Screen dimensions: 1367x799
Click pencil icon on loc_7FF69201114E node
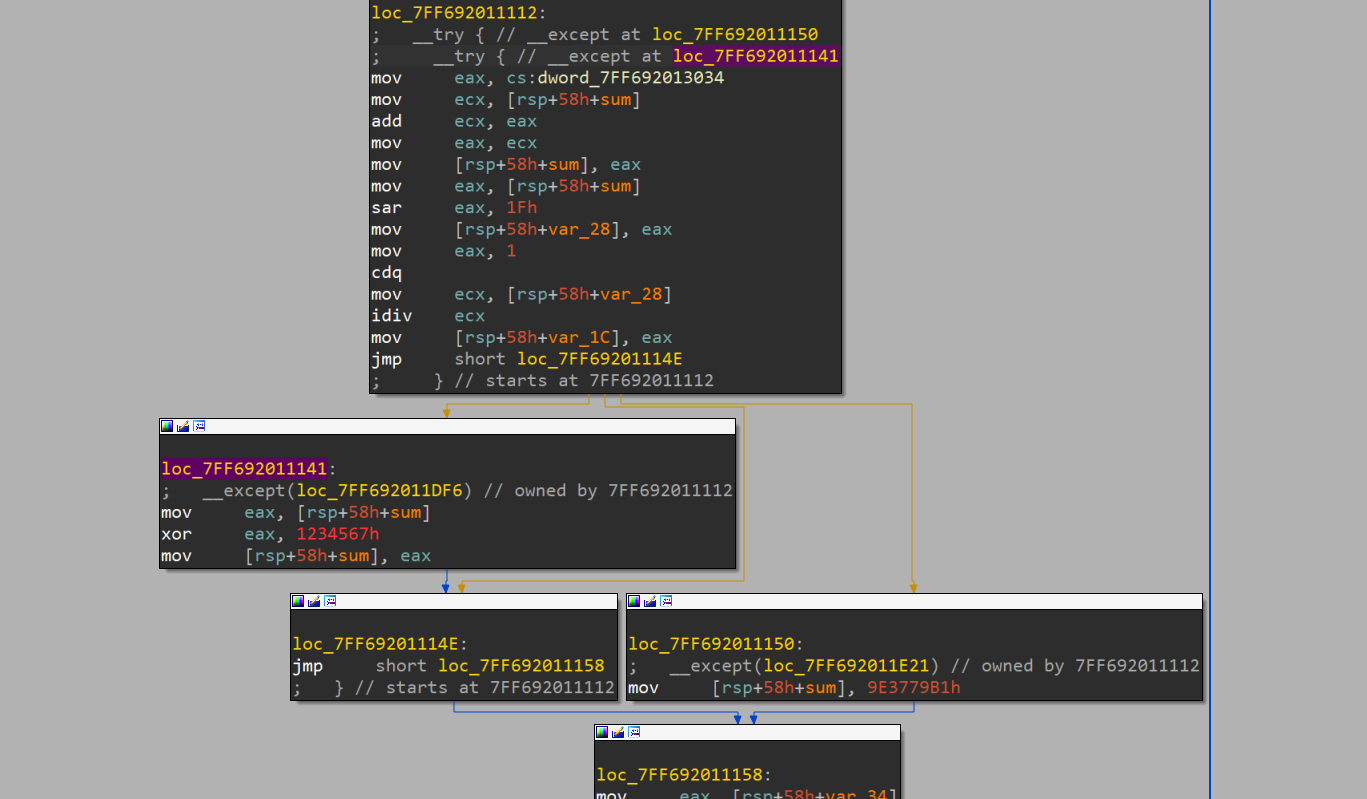click(x=314, y=601)
